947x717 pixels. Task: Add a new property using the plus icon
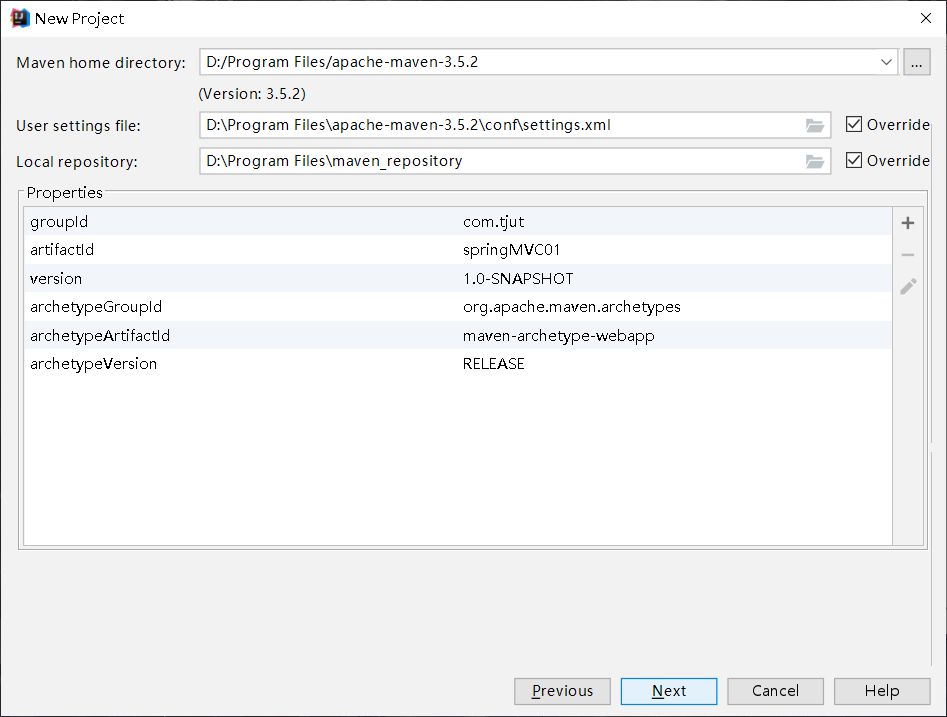click(907, 222)
